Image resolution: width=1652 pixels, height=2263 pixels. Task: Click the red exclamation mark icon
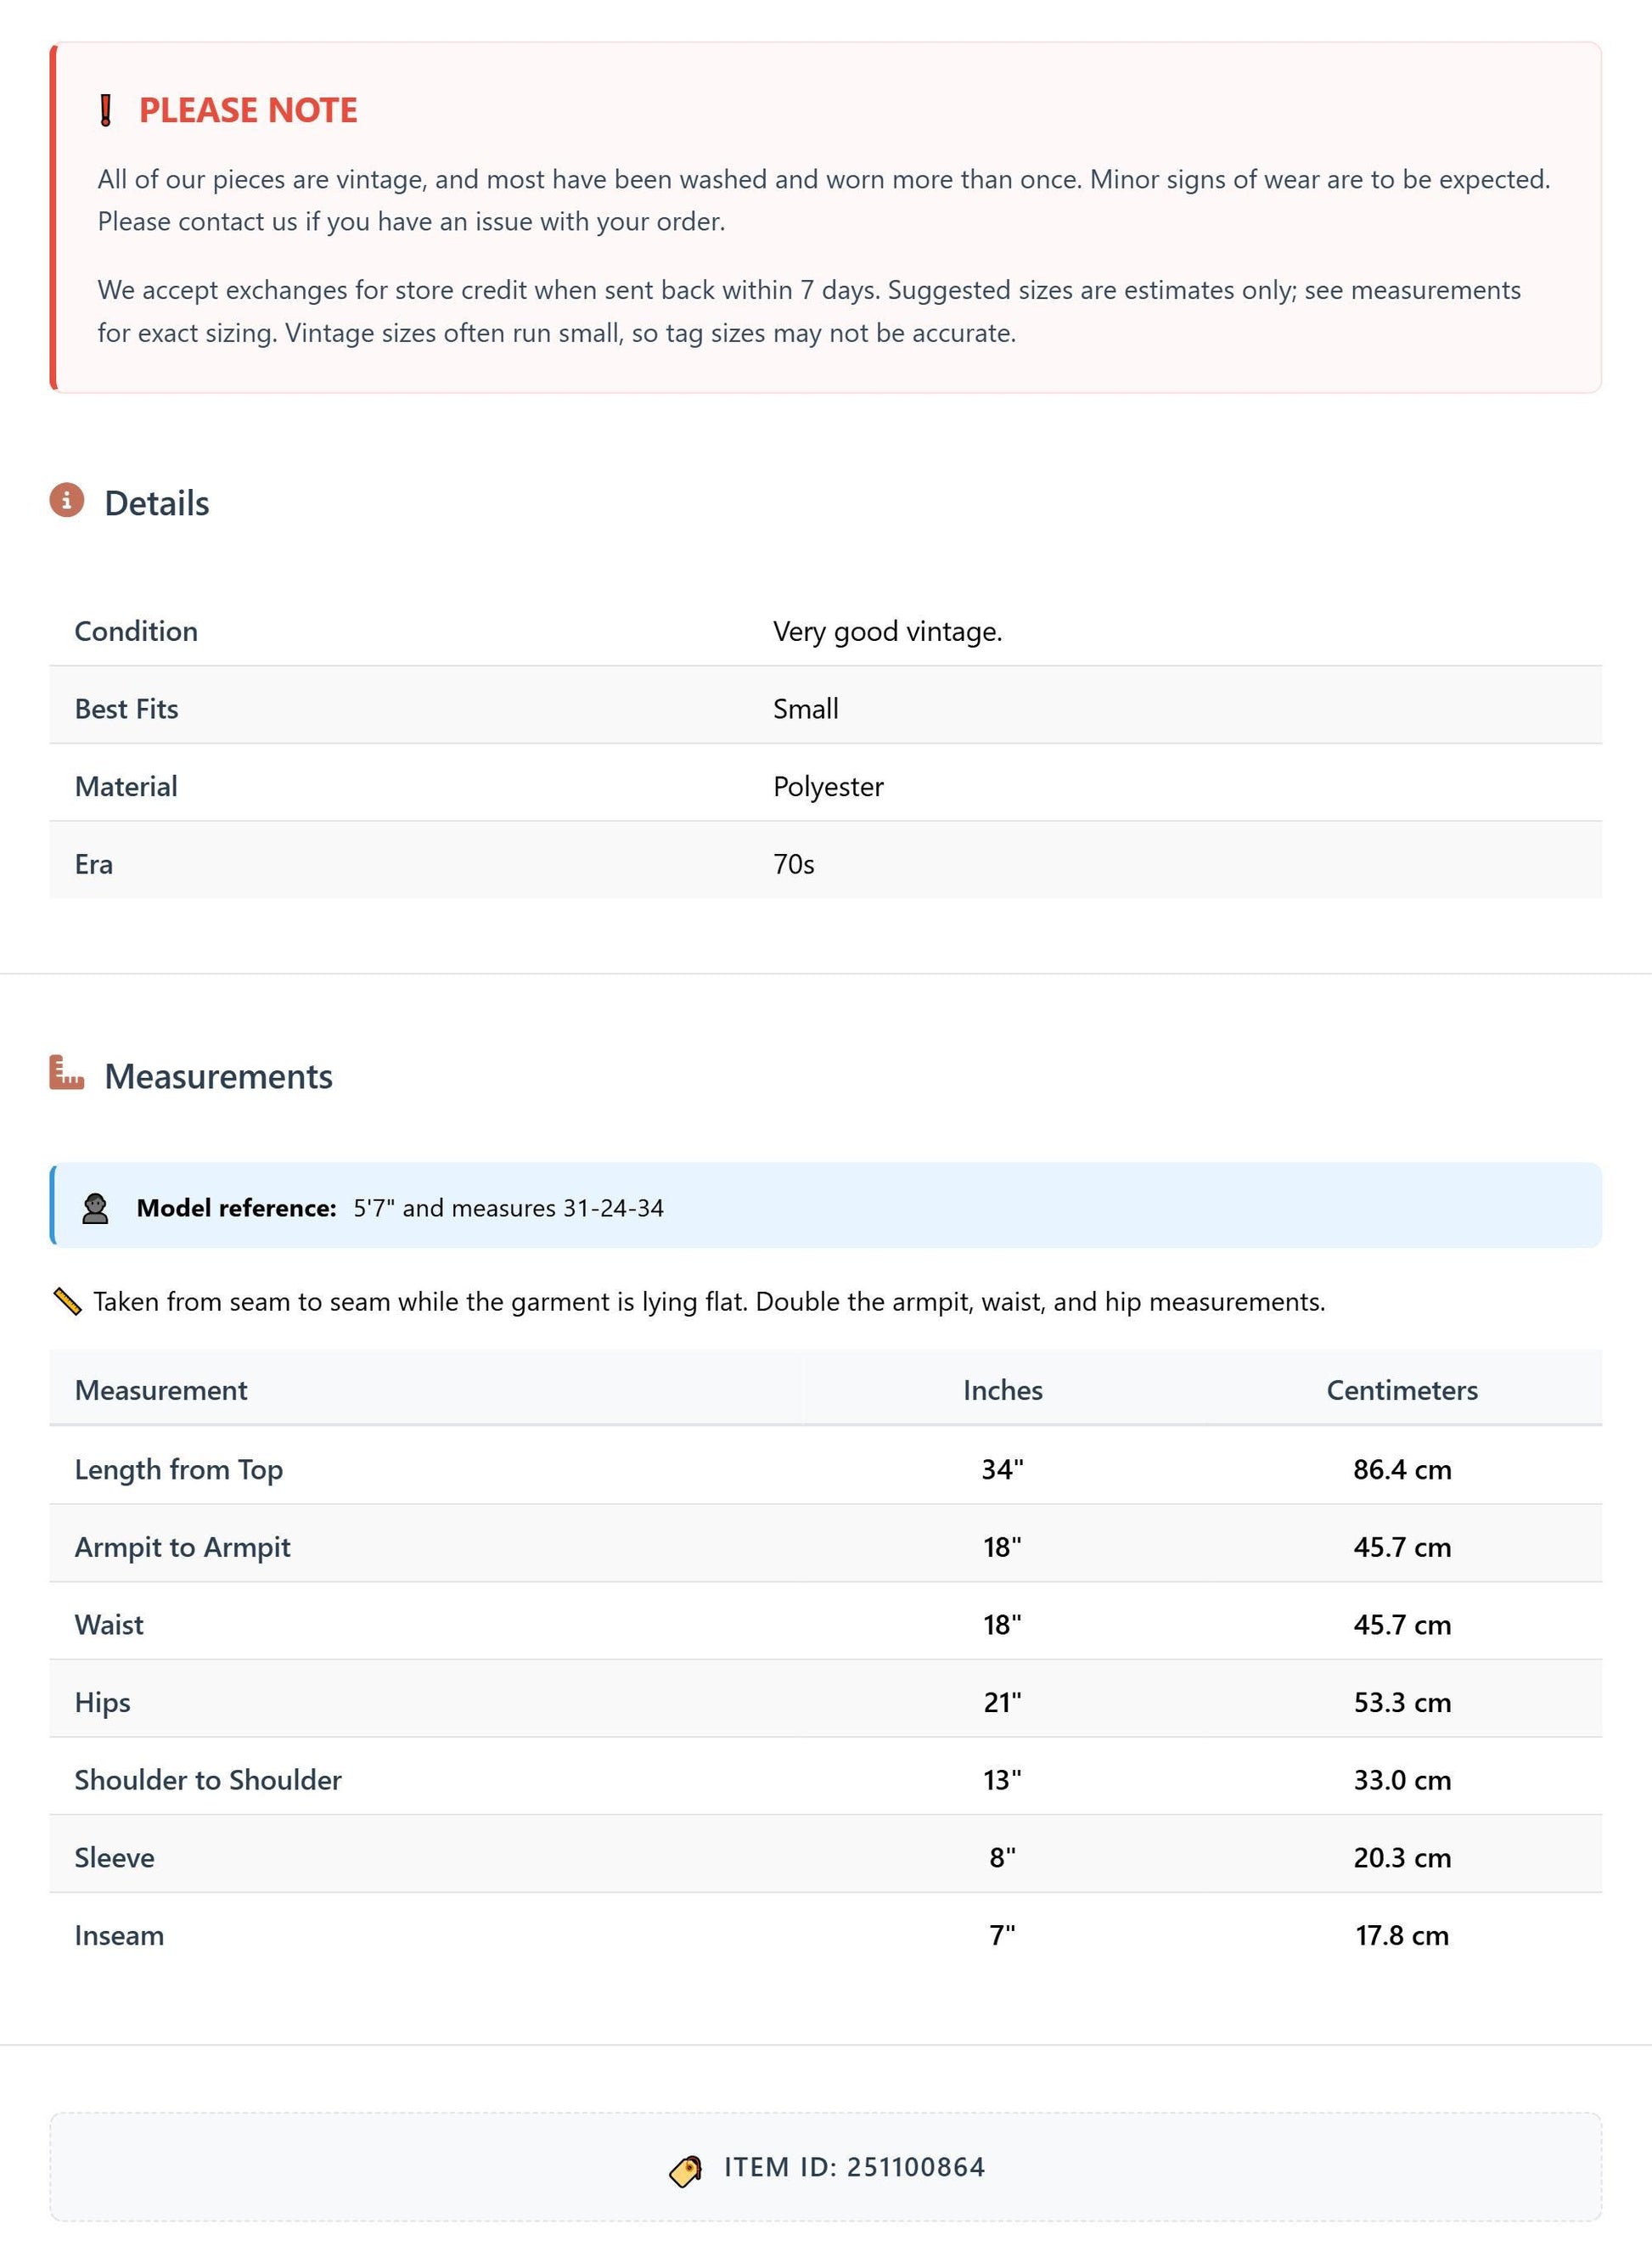(x=106, y=110)
